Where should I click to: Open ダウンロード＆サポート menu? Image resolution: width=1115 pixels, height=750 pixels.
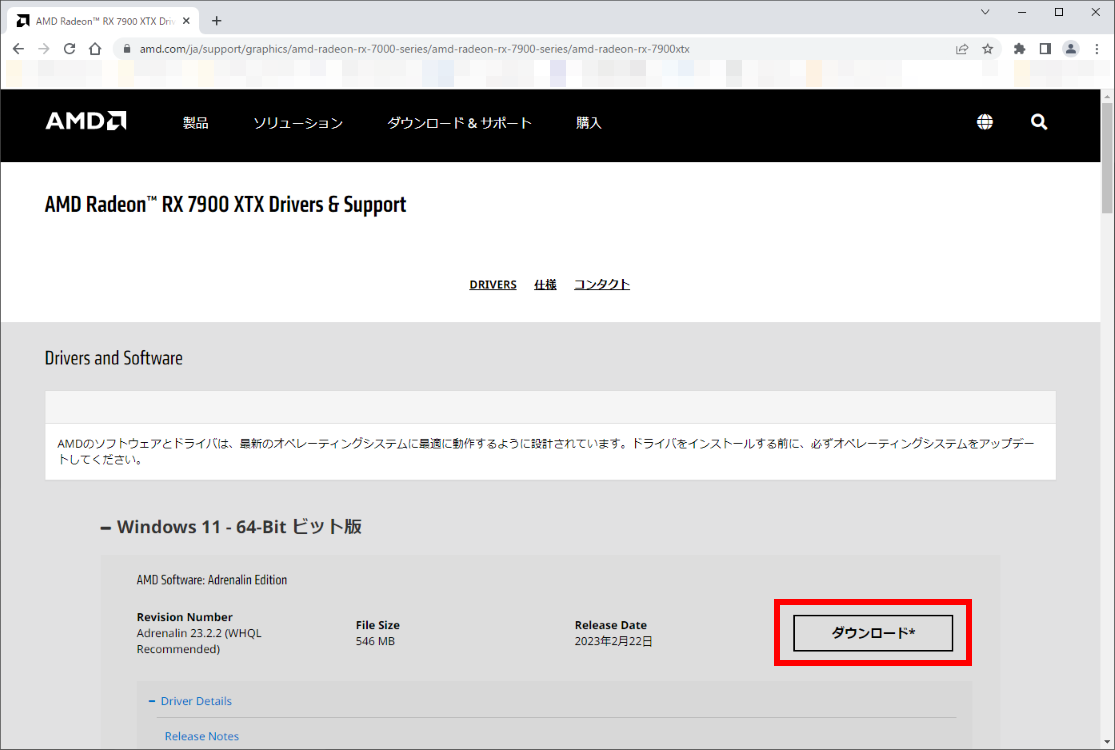point(459,123)
